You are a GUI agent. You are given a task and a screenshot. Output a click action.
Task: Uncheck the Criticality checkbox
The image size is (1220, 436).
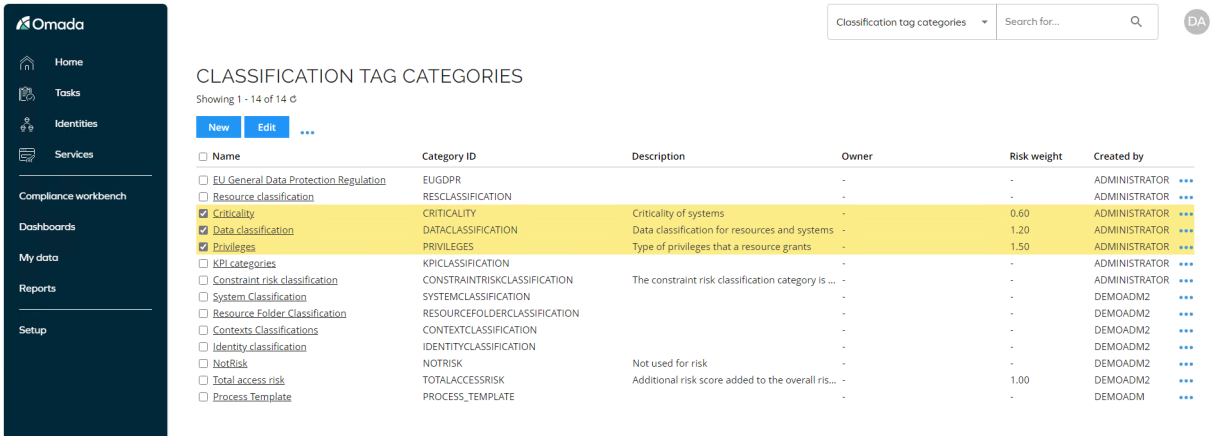(x=204, y=213)
